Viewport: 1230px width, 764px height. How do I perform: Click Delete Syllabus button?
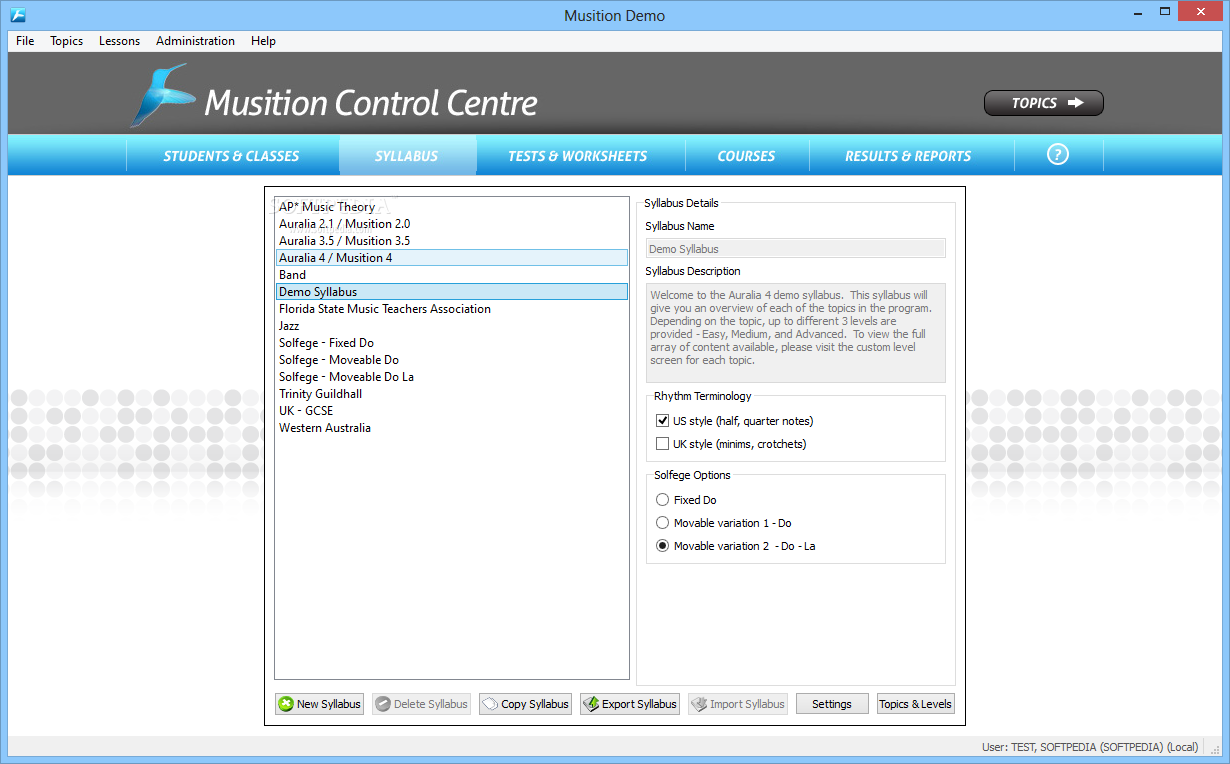click(421, 704)
